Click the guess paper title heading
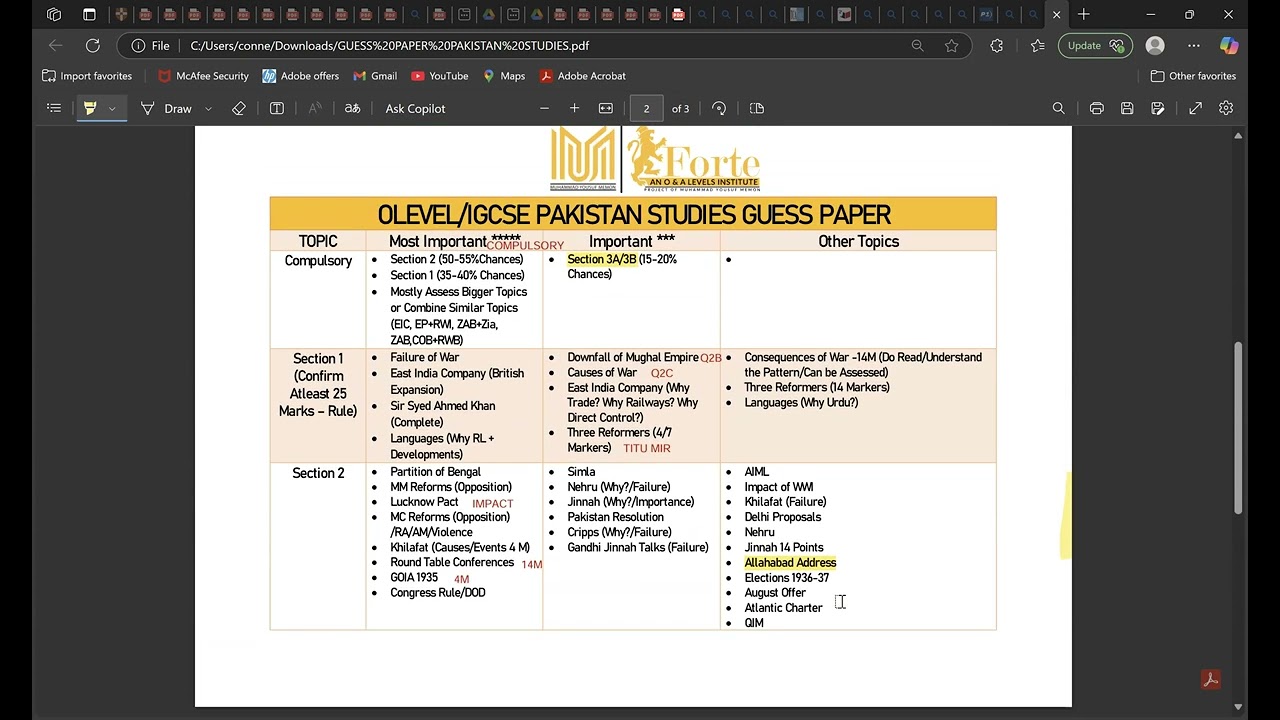 (x=634, y=214)
